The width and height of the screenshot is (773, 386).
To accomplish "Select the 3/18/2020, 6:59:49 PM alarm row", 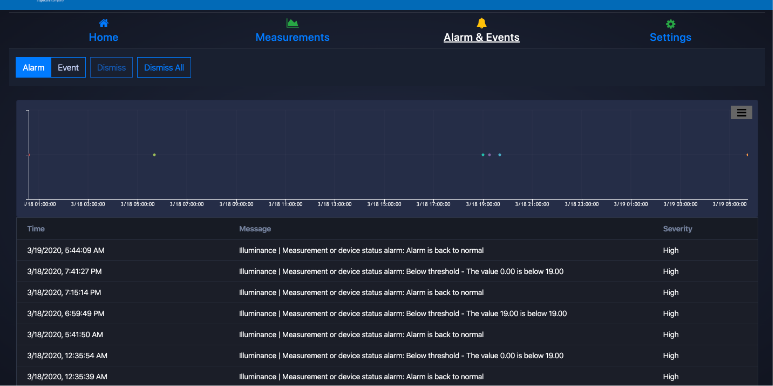I will (x=387, y=314).
